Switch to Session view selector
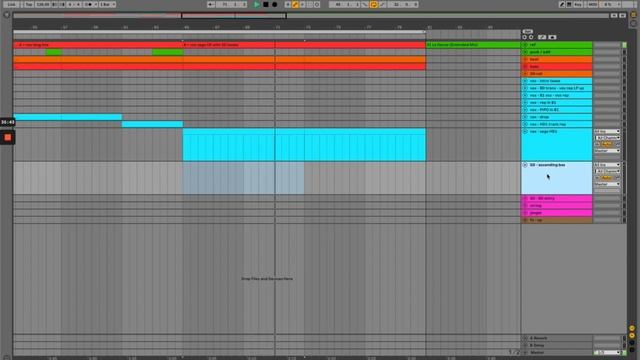Viewport: 640px width, 360px height. (x=633, y=23)
